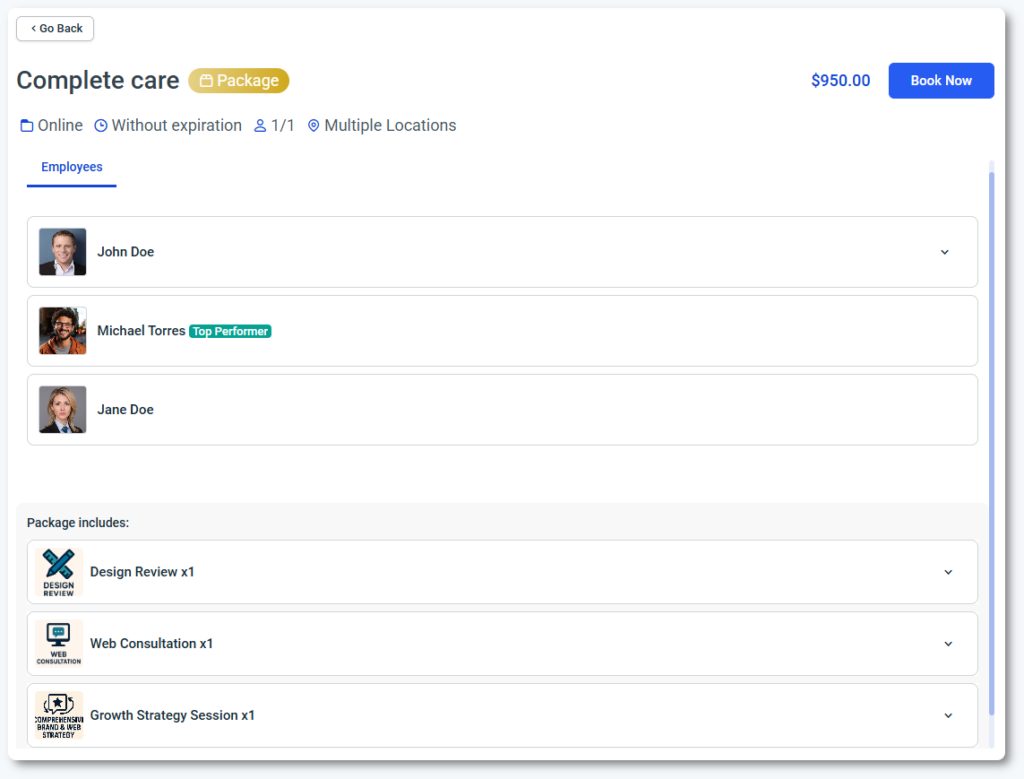
Task: Click John Doe profile photo
Action: click(63, 252)
